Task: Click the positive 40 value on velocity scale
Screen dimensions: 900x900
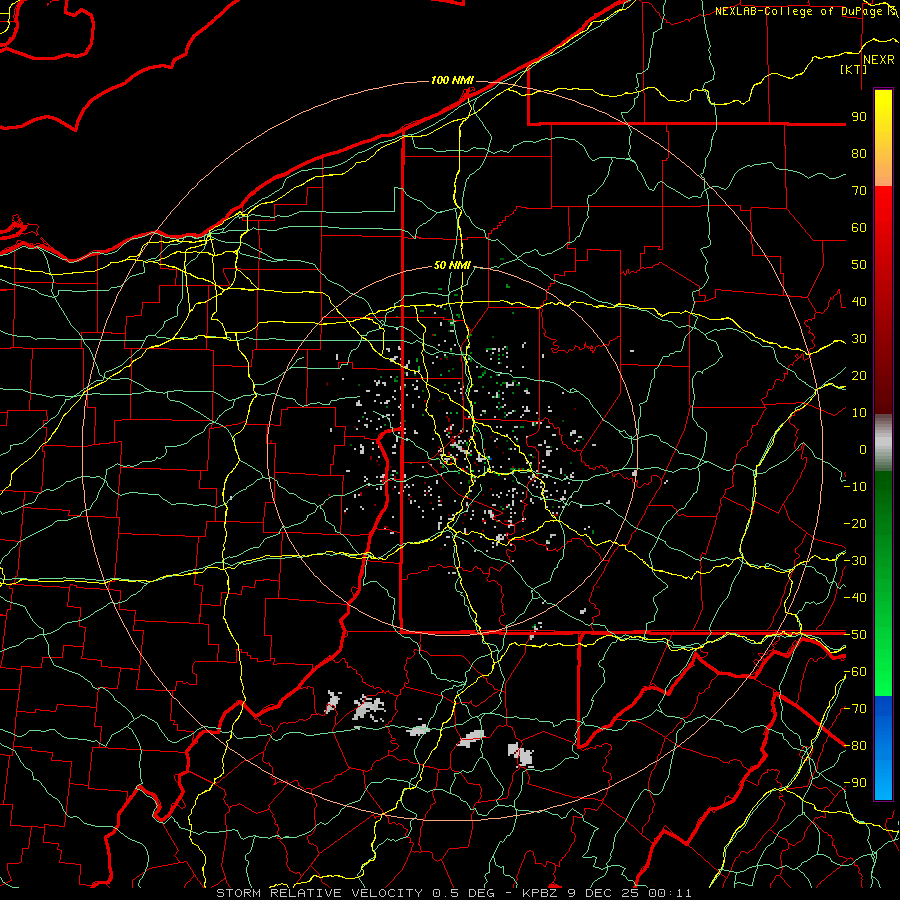Action: [859, 301]
